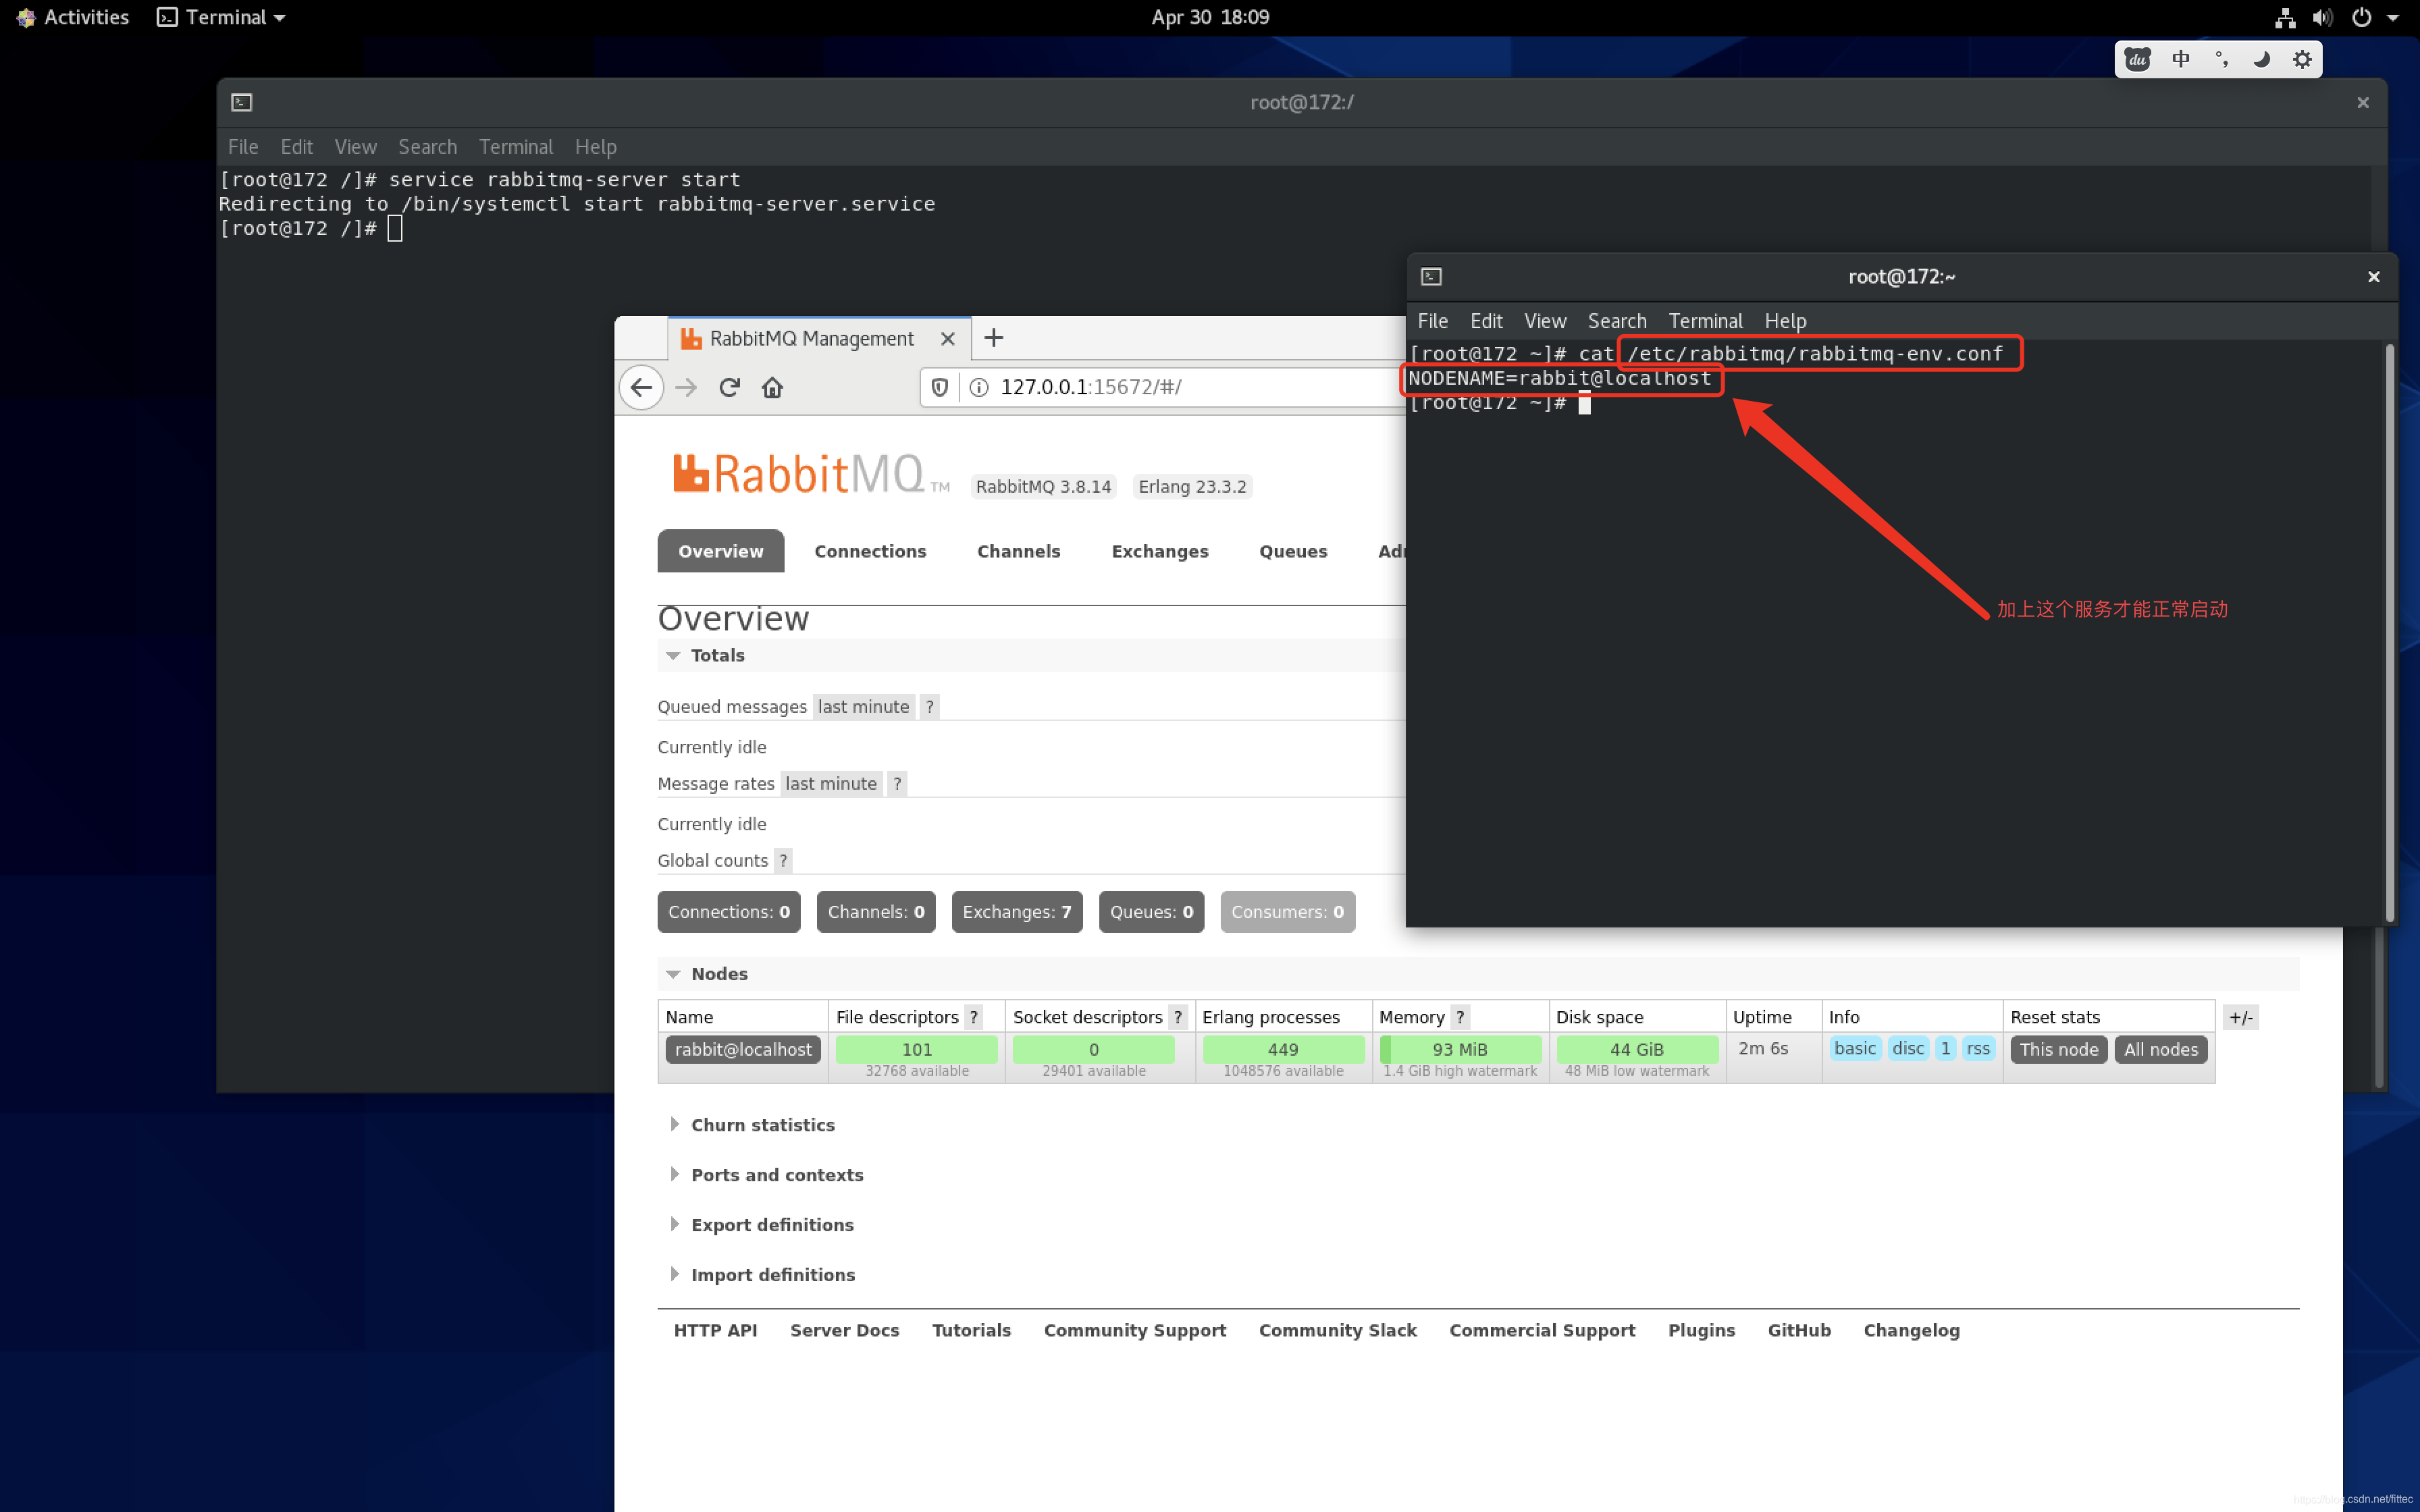This screenshot has height=1512, width=2420.
Task: Toggle the input method moon icon
Action: click(2261, 59)
